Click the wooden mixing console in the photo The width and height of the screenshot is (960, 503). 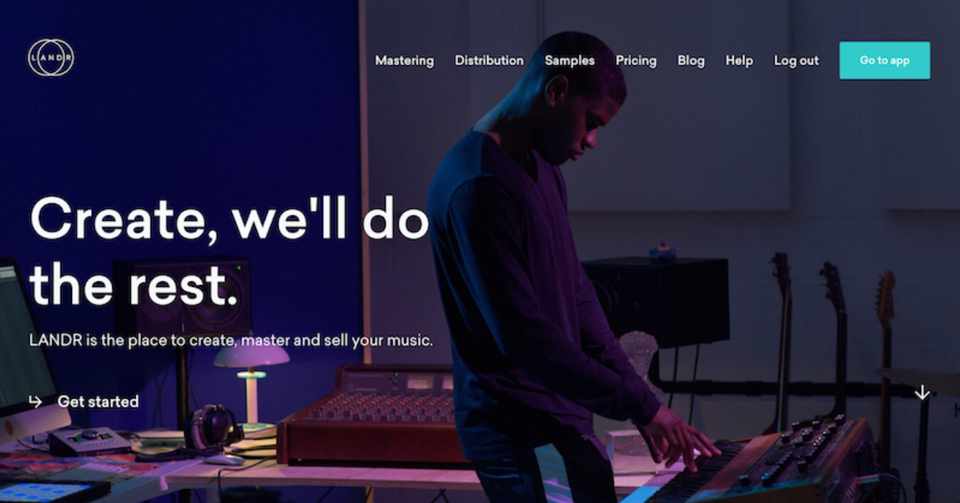click(x=372, y=414)
